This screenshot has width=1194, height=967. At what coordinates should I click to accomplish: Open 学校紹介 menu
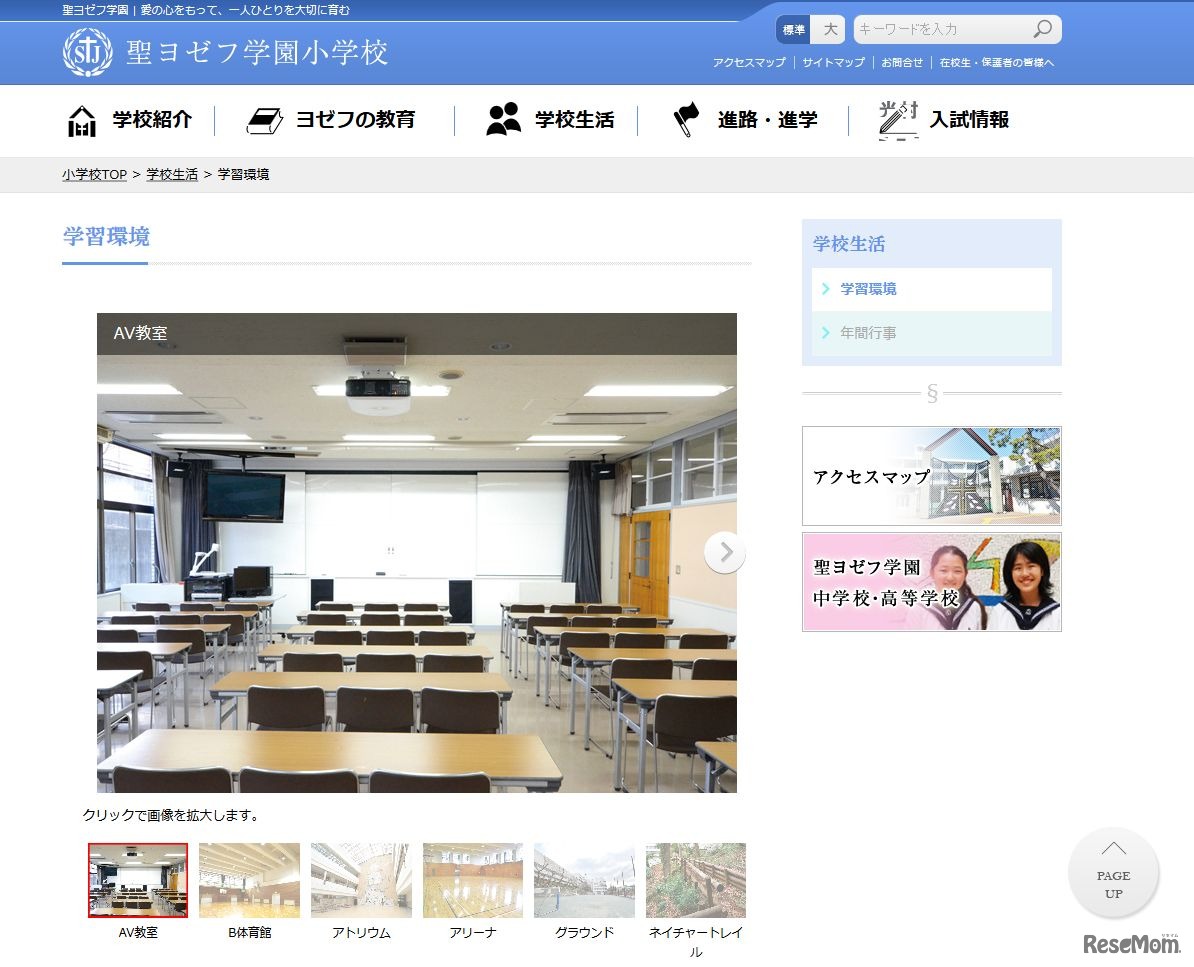(152, 120)
